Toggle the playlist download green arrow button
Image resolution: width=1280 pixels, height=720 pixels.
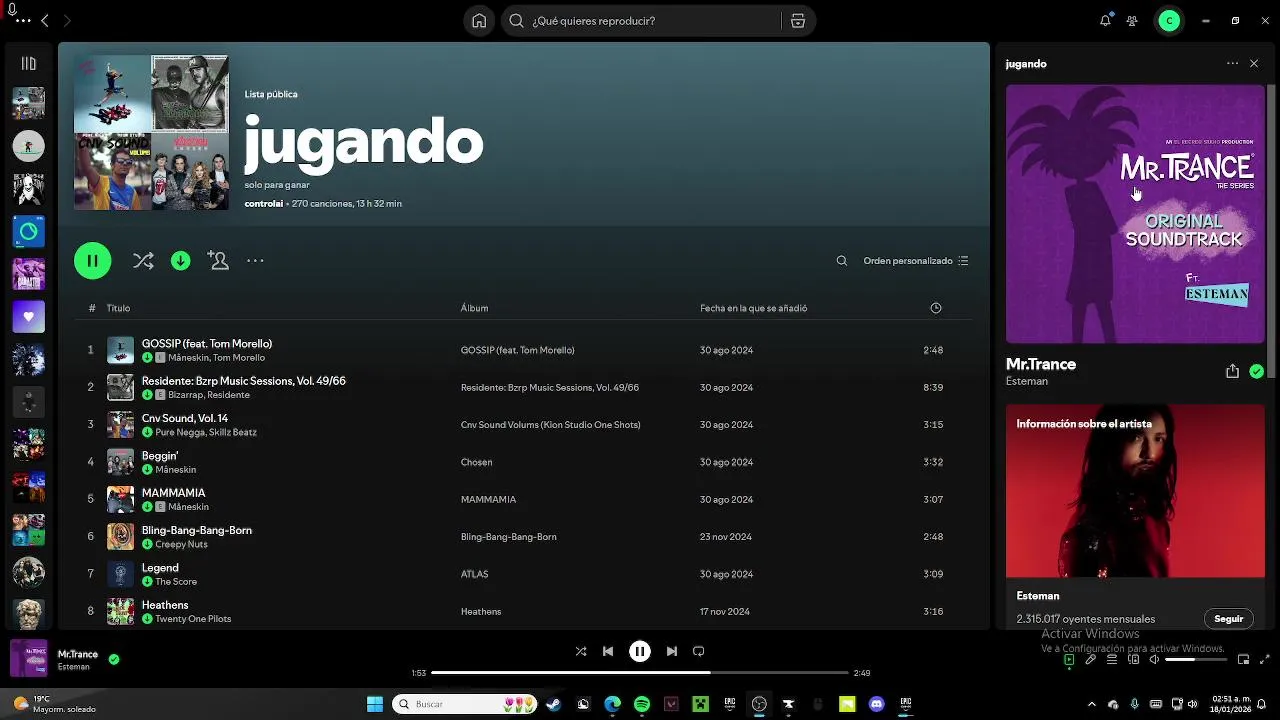(x=181, y=261)
